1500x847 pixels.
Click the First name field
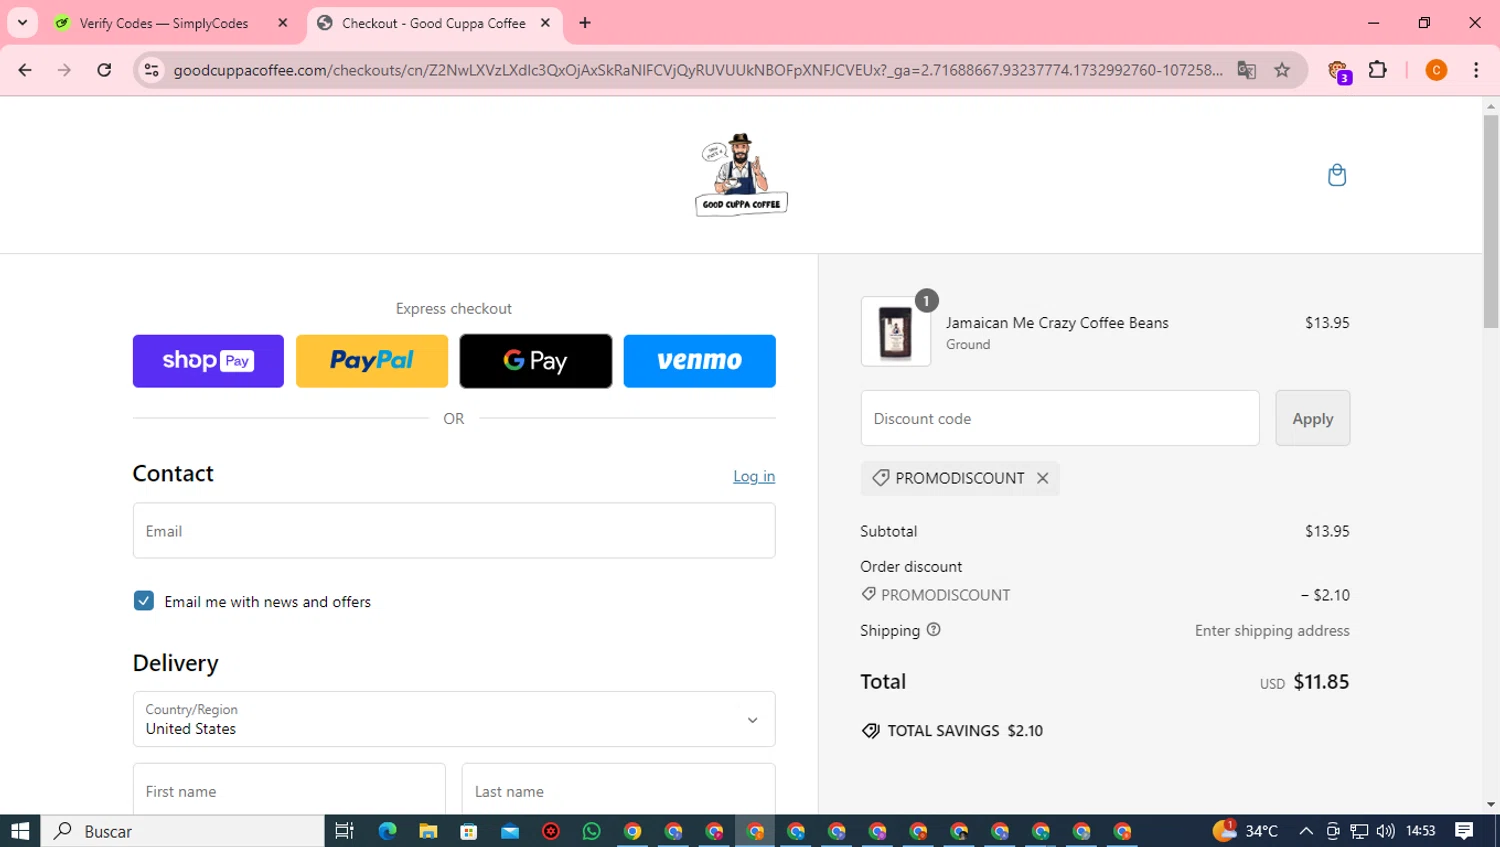click(289, 790)
